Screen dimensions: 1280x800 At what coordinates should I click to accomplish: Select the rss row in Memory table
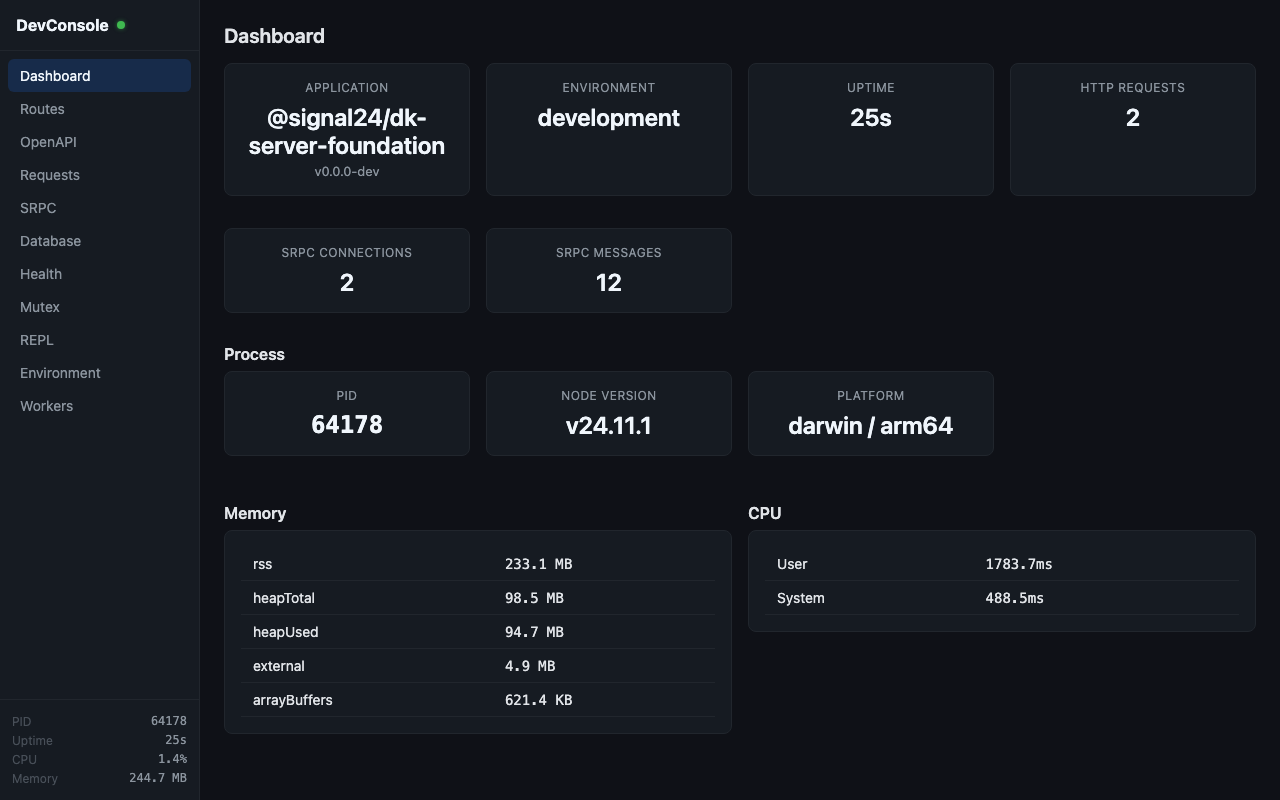point(478,564)
